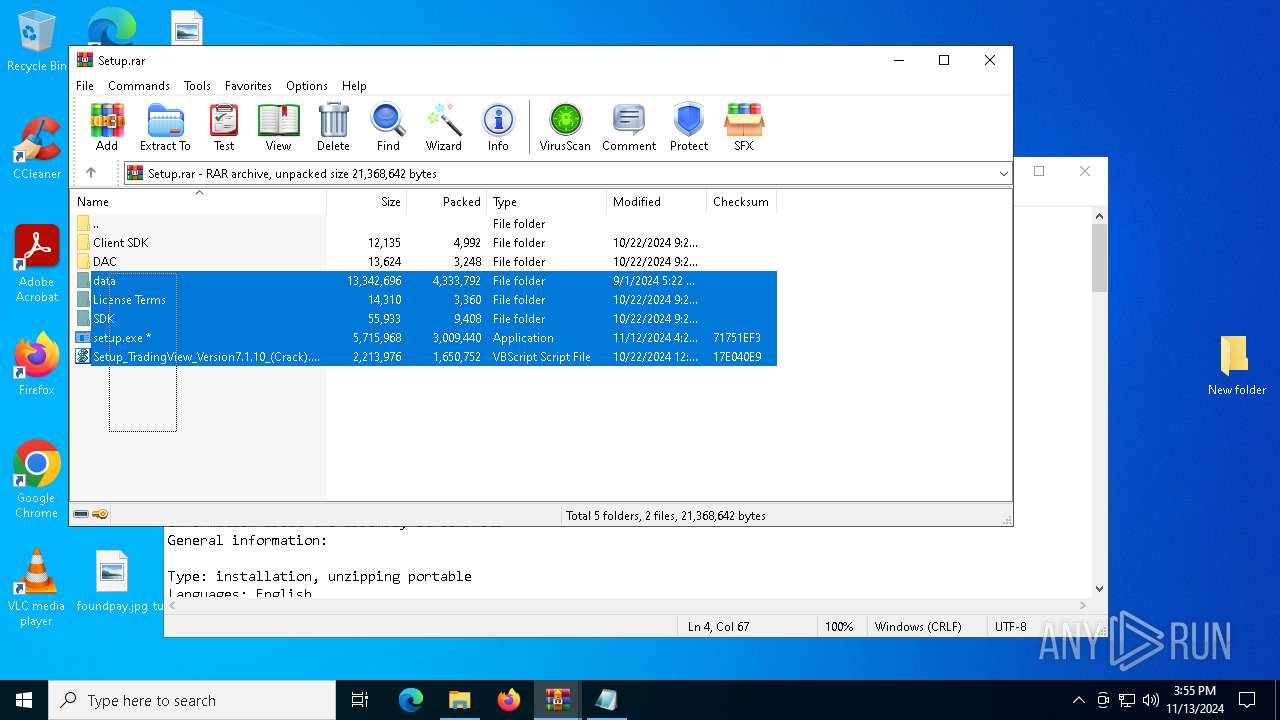Viewport: 1280px width, 720px height.
Task: Click the Extract To toolbar icon
Action: point(165,127)
